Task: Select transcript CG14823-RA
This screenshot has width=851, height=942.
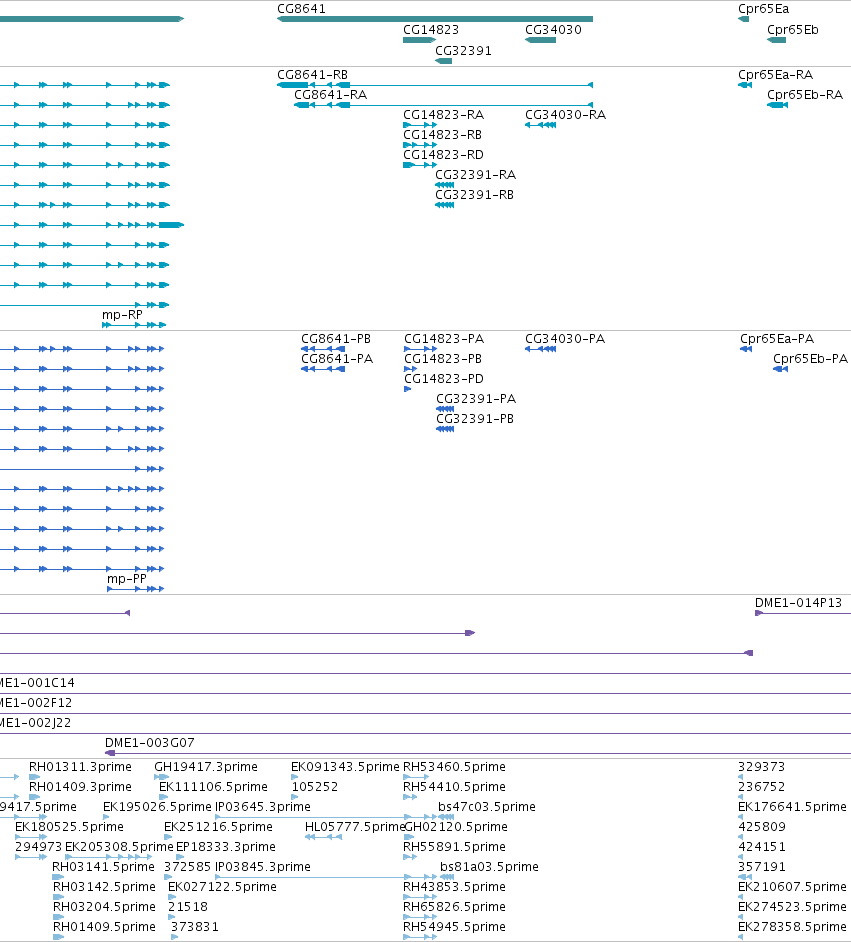Action: point(420,125)
